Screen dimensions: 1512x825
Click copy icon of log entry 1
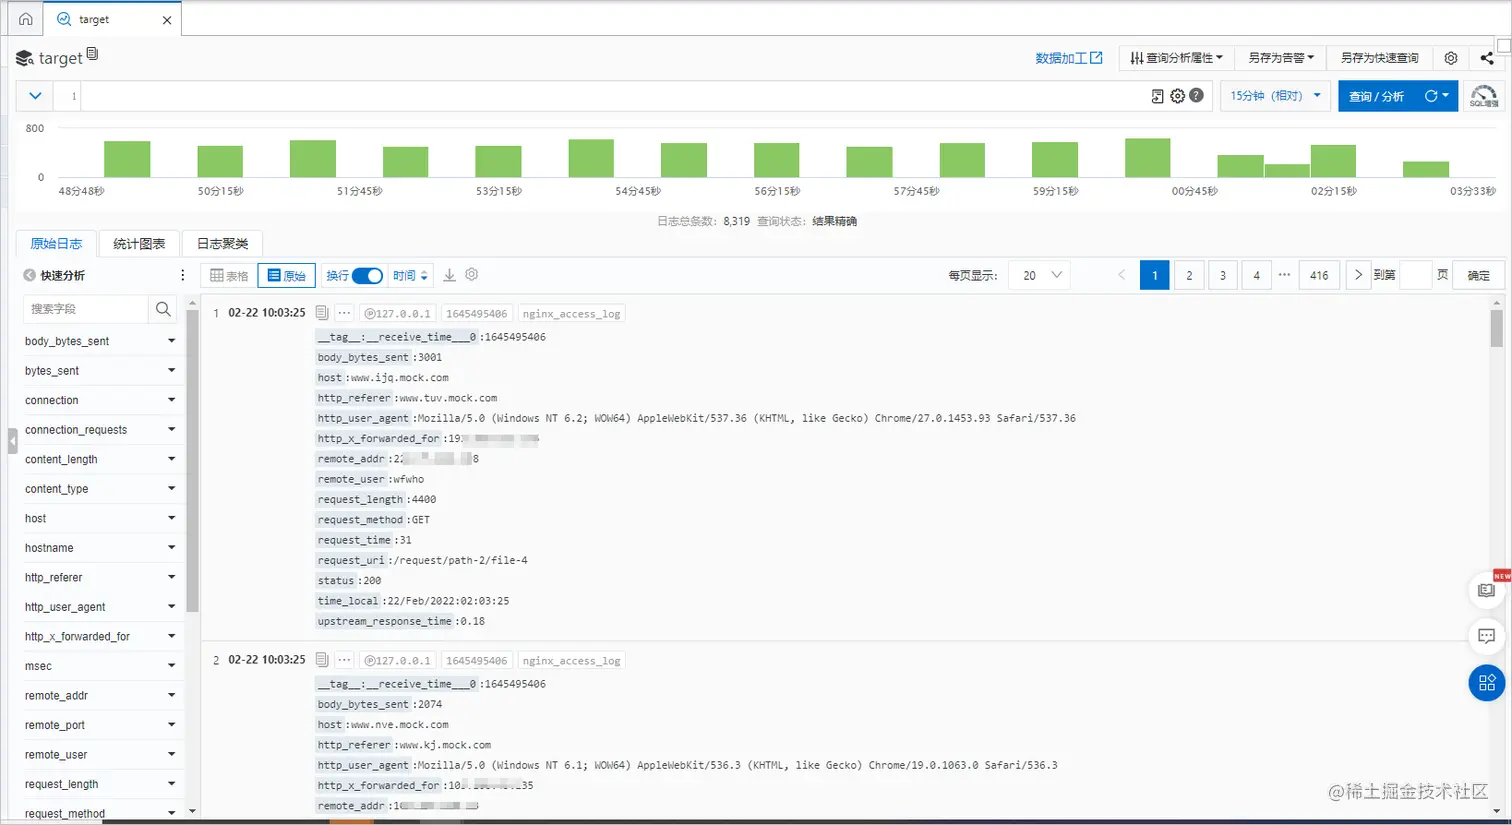point(322,313)
